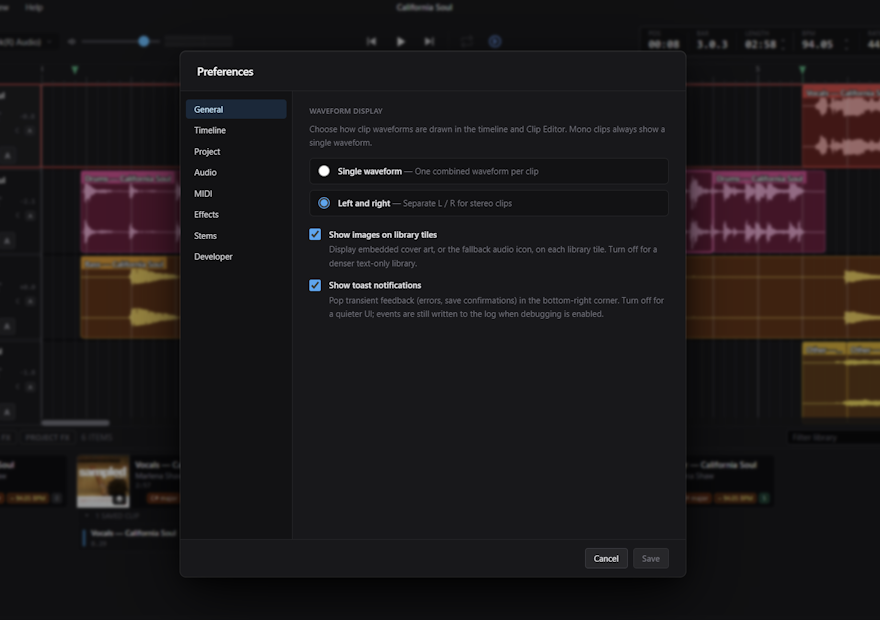Click the 94.05 tempo readout

coord(817,44)
